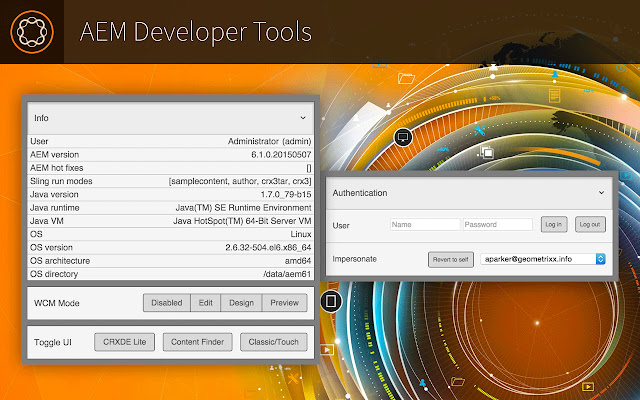Image resolution: width=640 pixels, height=400 pixels.
Task: Click the Toggle UI label
Action: coord(53,342)
